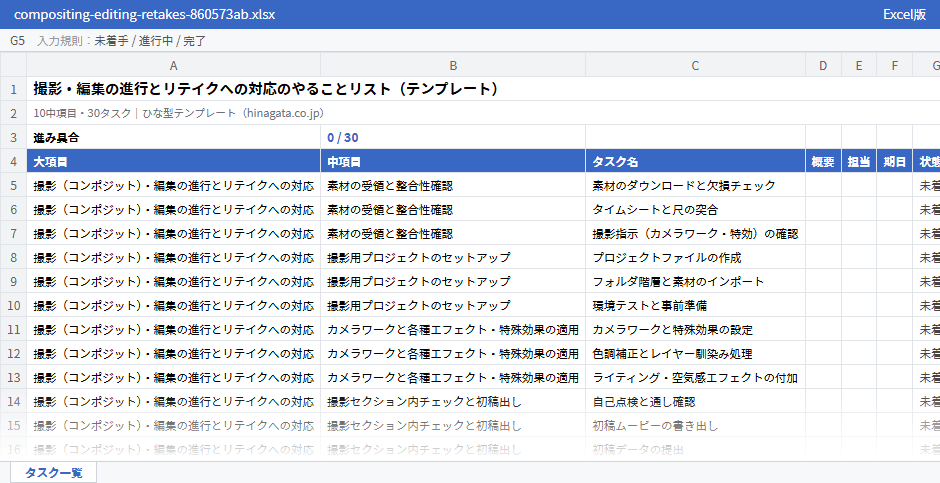Click column A cell in row 6
This screenshot has width=940, height=483.
[174, 209]
